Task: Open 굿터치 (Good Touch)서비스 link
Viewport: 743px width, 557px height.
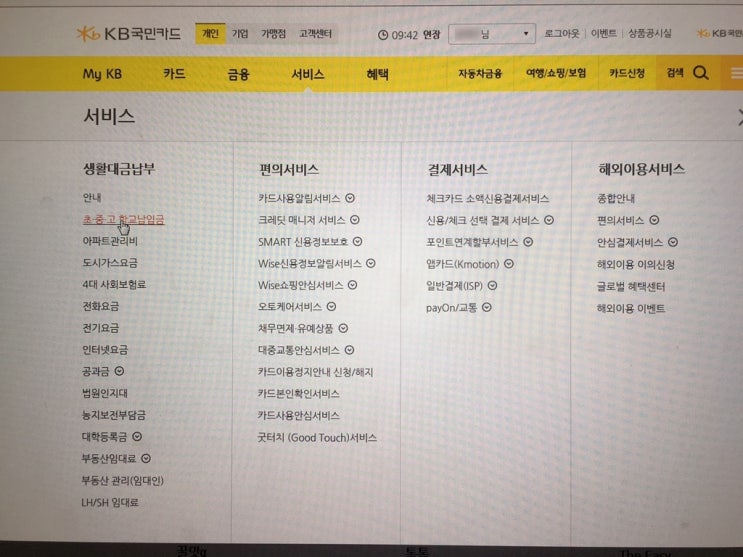Action: [317, 438]
